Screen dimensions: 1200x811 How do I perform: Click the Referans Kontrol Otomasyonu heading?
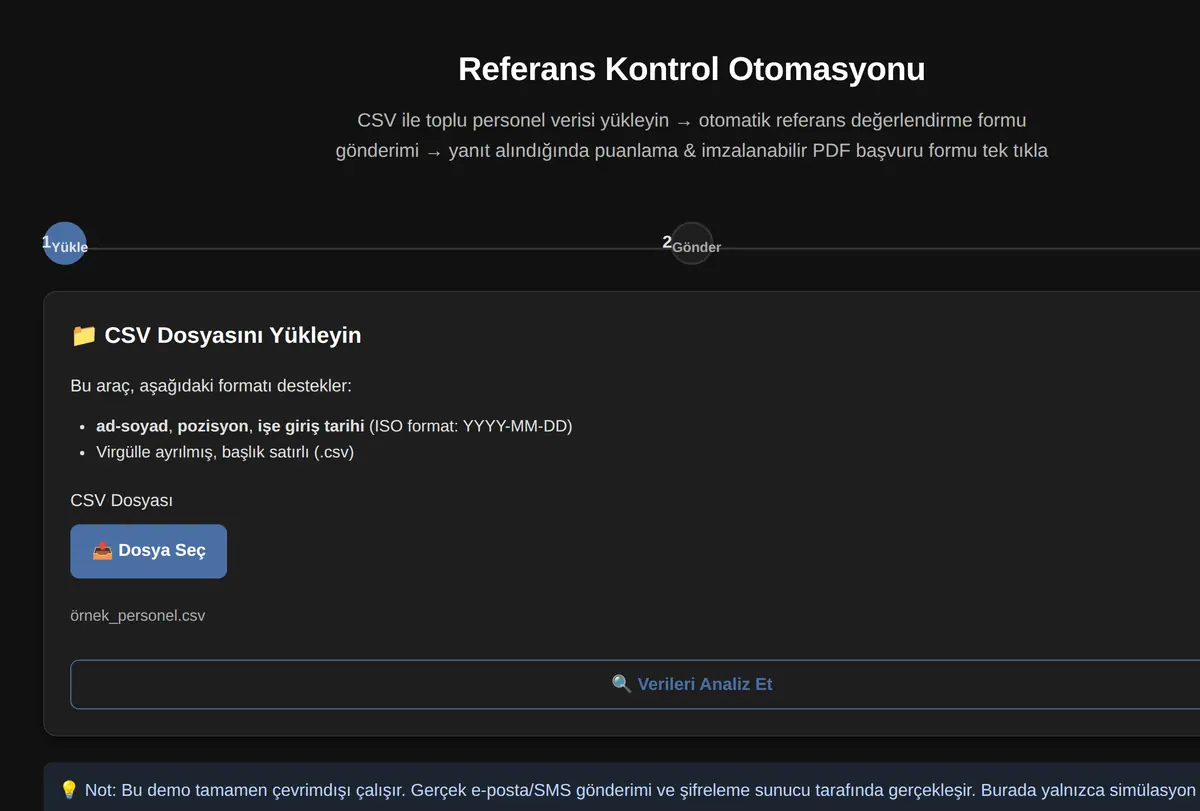tap(691, 69)
